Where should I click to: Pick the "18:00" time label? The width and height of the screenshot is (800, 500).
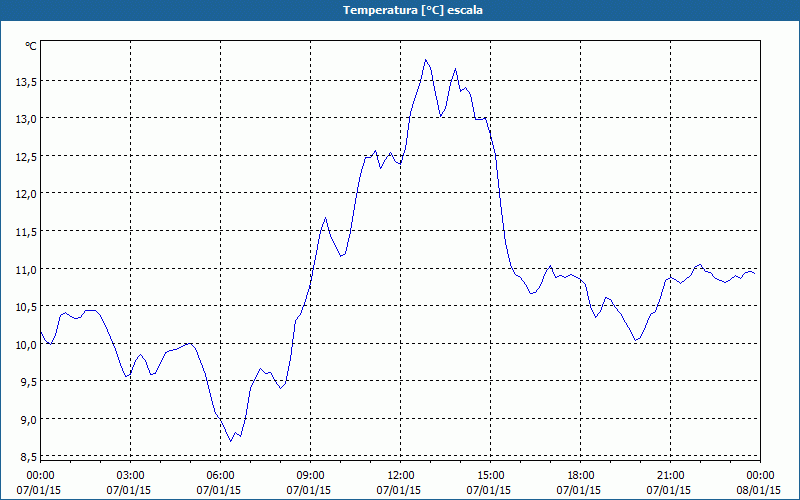pos(581,476)
